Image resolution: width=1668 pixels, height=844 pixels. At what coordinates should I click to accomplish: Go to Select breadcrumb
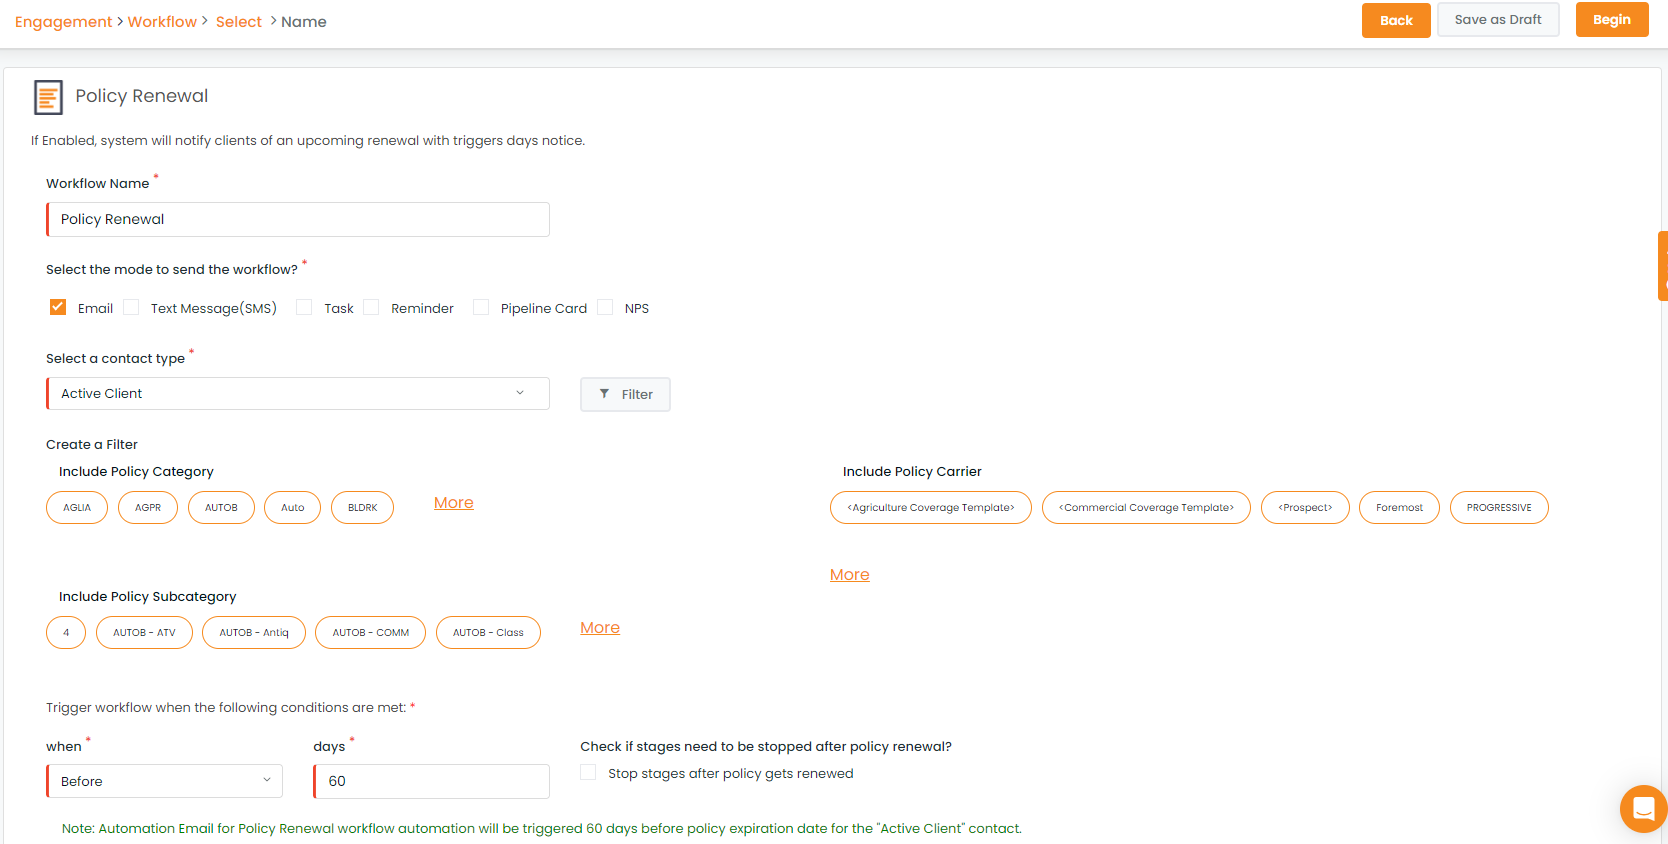tap(239, 22)
